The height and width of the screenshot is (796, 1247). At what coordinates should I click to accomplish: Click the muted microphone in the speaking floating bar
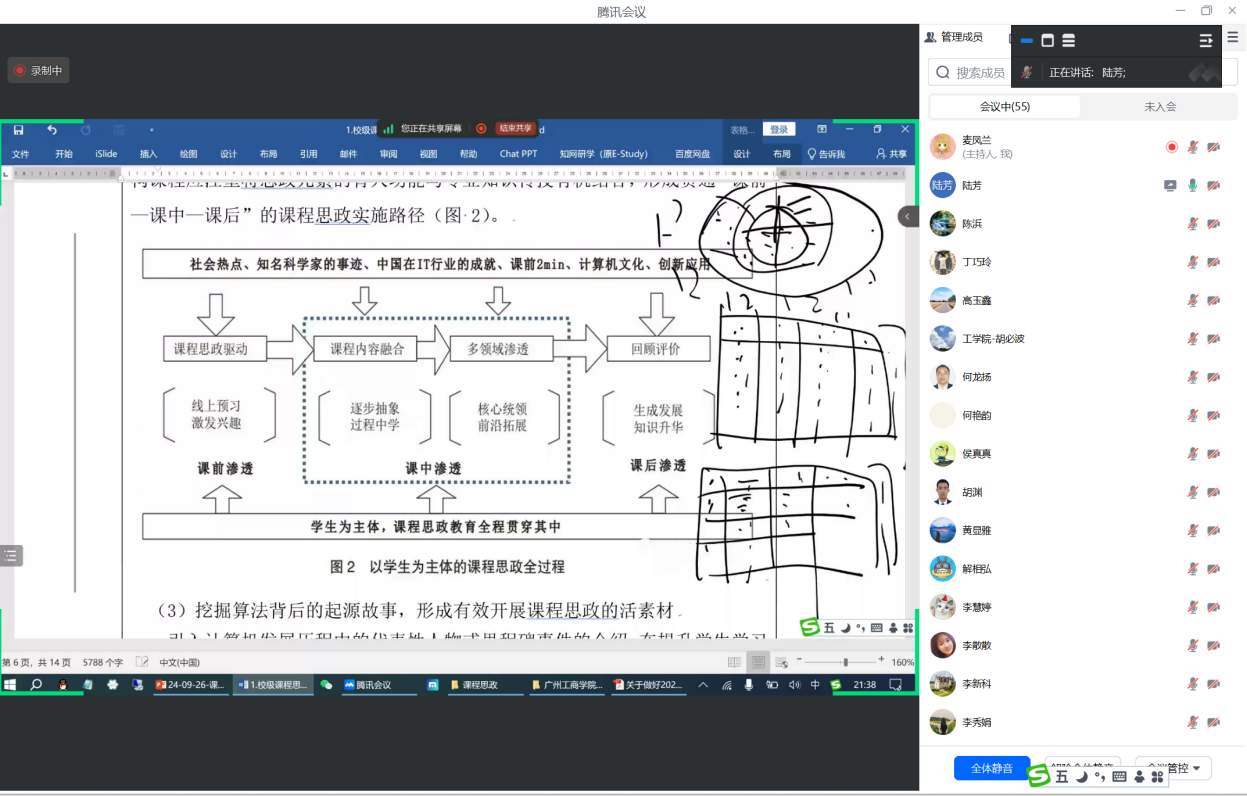click(x=1026, y=73)
